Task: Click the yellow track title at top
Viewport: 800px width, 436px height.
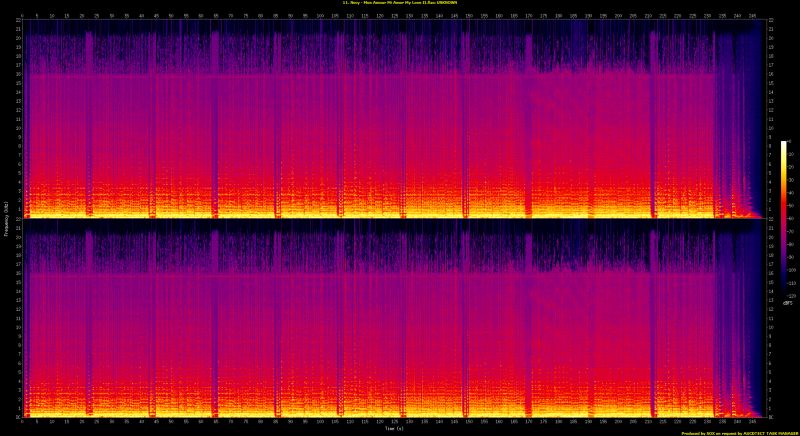Action: (399, 3)
